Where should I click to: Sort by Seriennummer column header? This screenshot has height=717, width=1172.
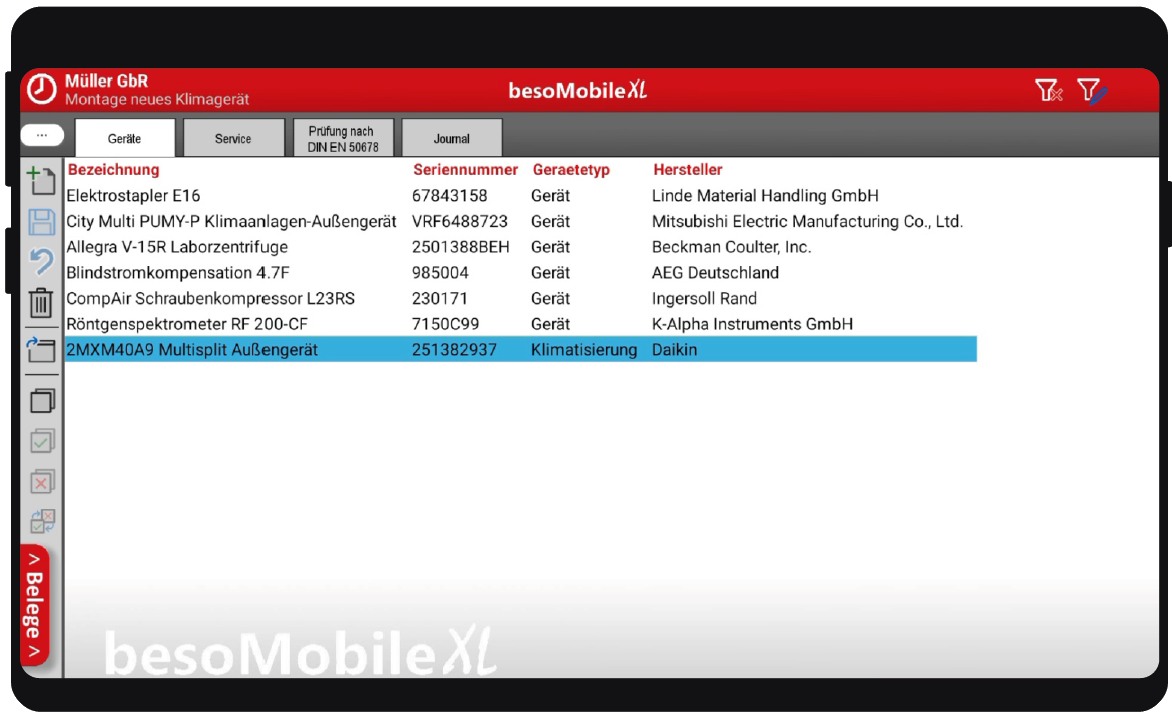465,170
